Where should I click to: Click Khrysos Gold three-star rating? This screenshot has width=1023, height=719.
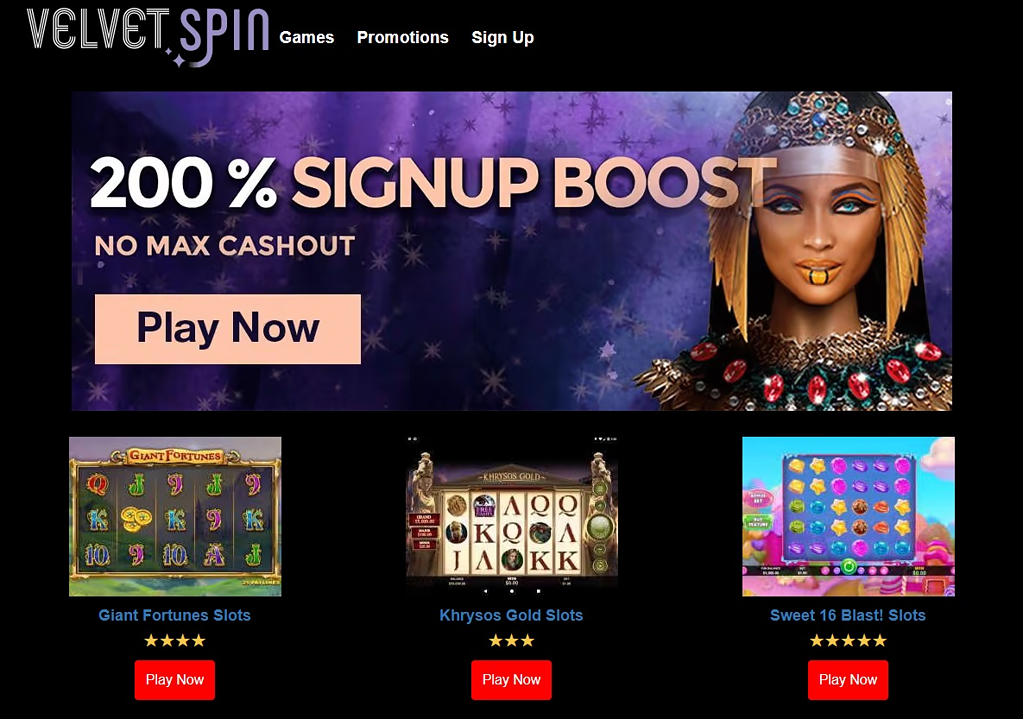coord(512,641)
